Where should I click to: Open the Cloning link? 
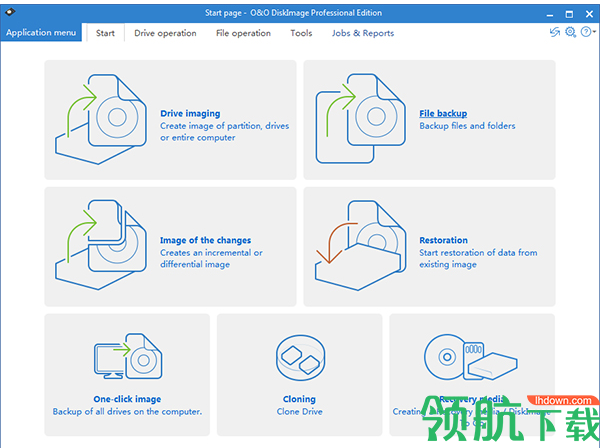coord(299,399)
